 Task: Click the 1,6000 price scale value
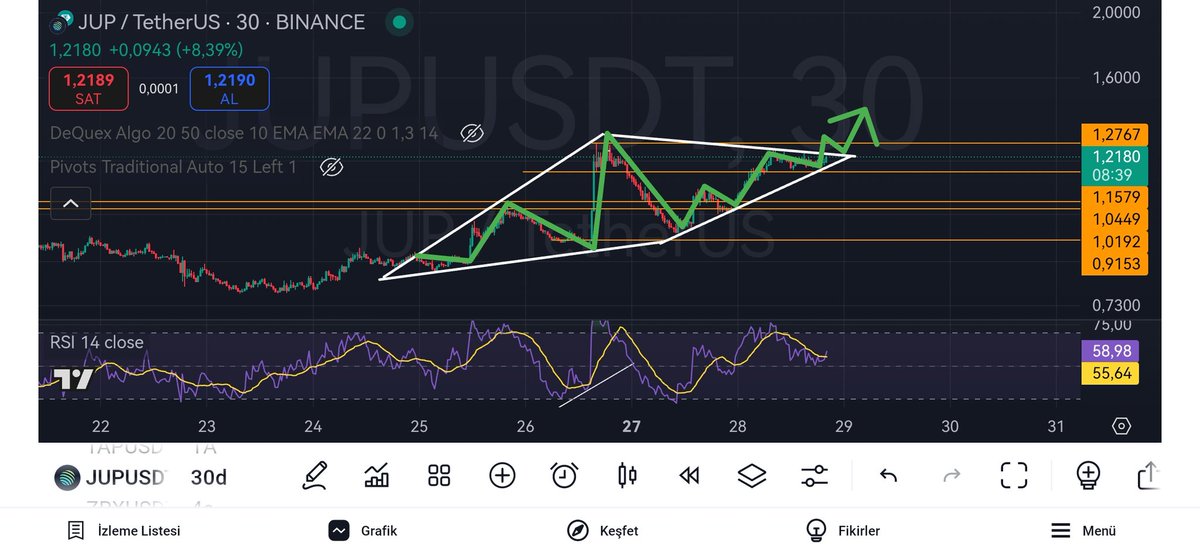pyautogui.click(x=1116, y=78)
